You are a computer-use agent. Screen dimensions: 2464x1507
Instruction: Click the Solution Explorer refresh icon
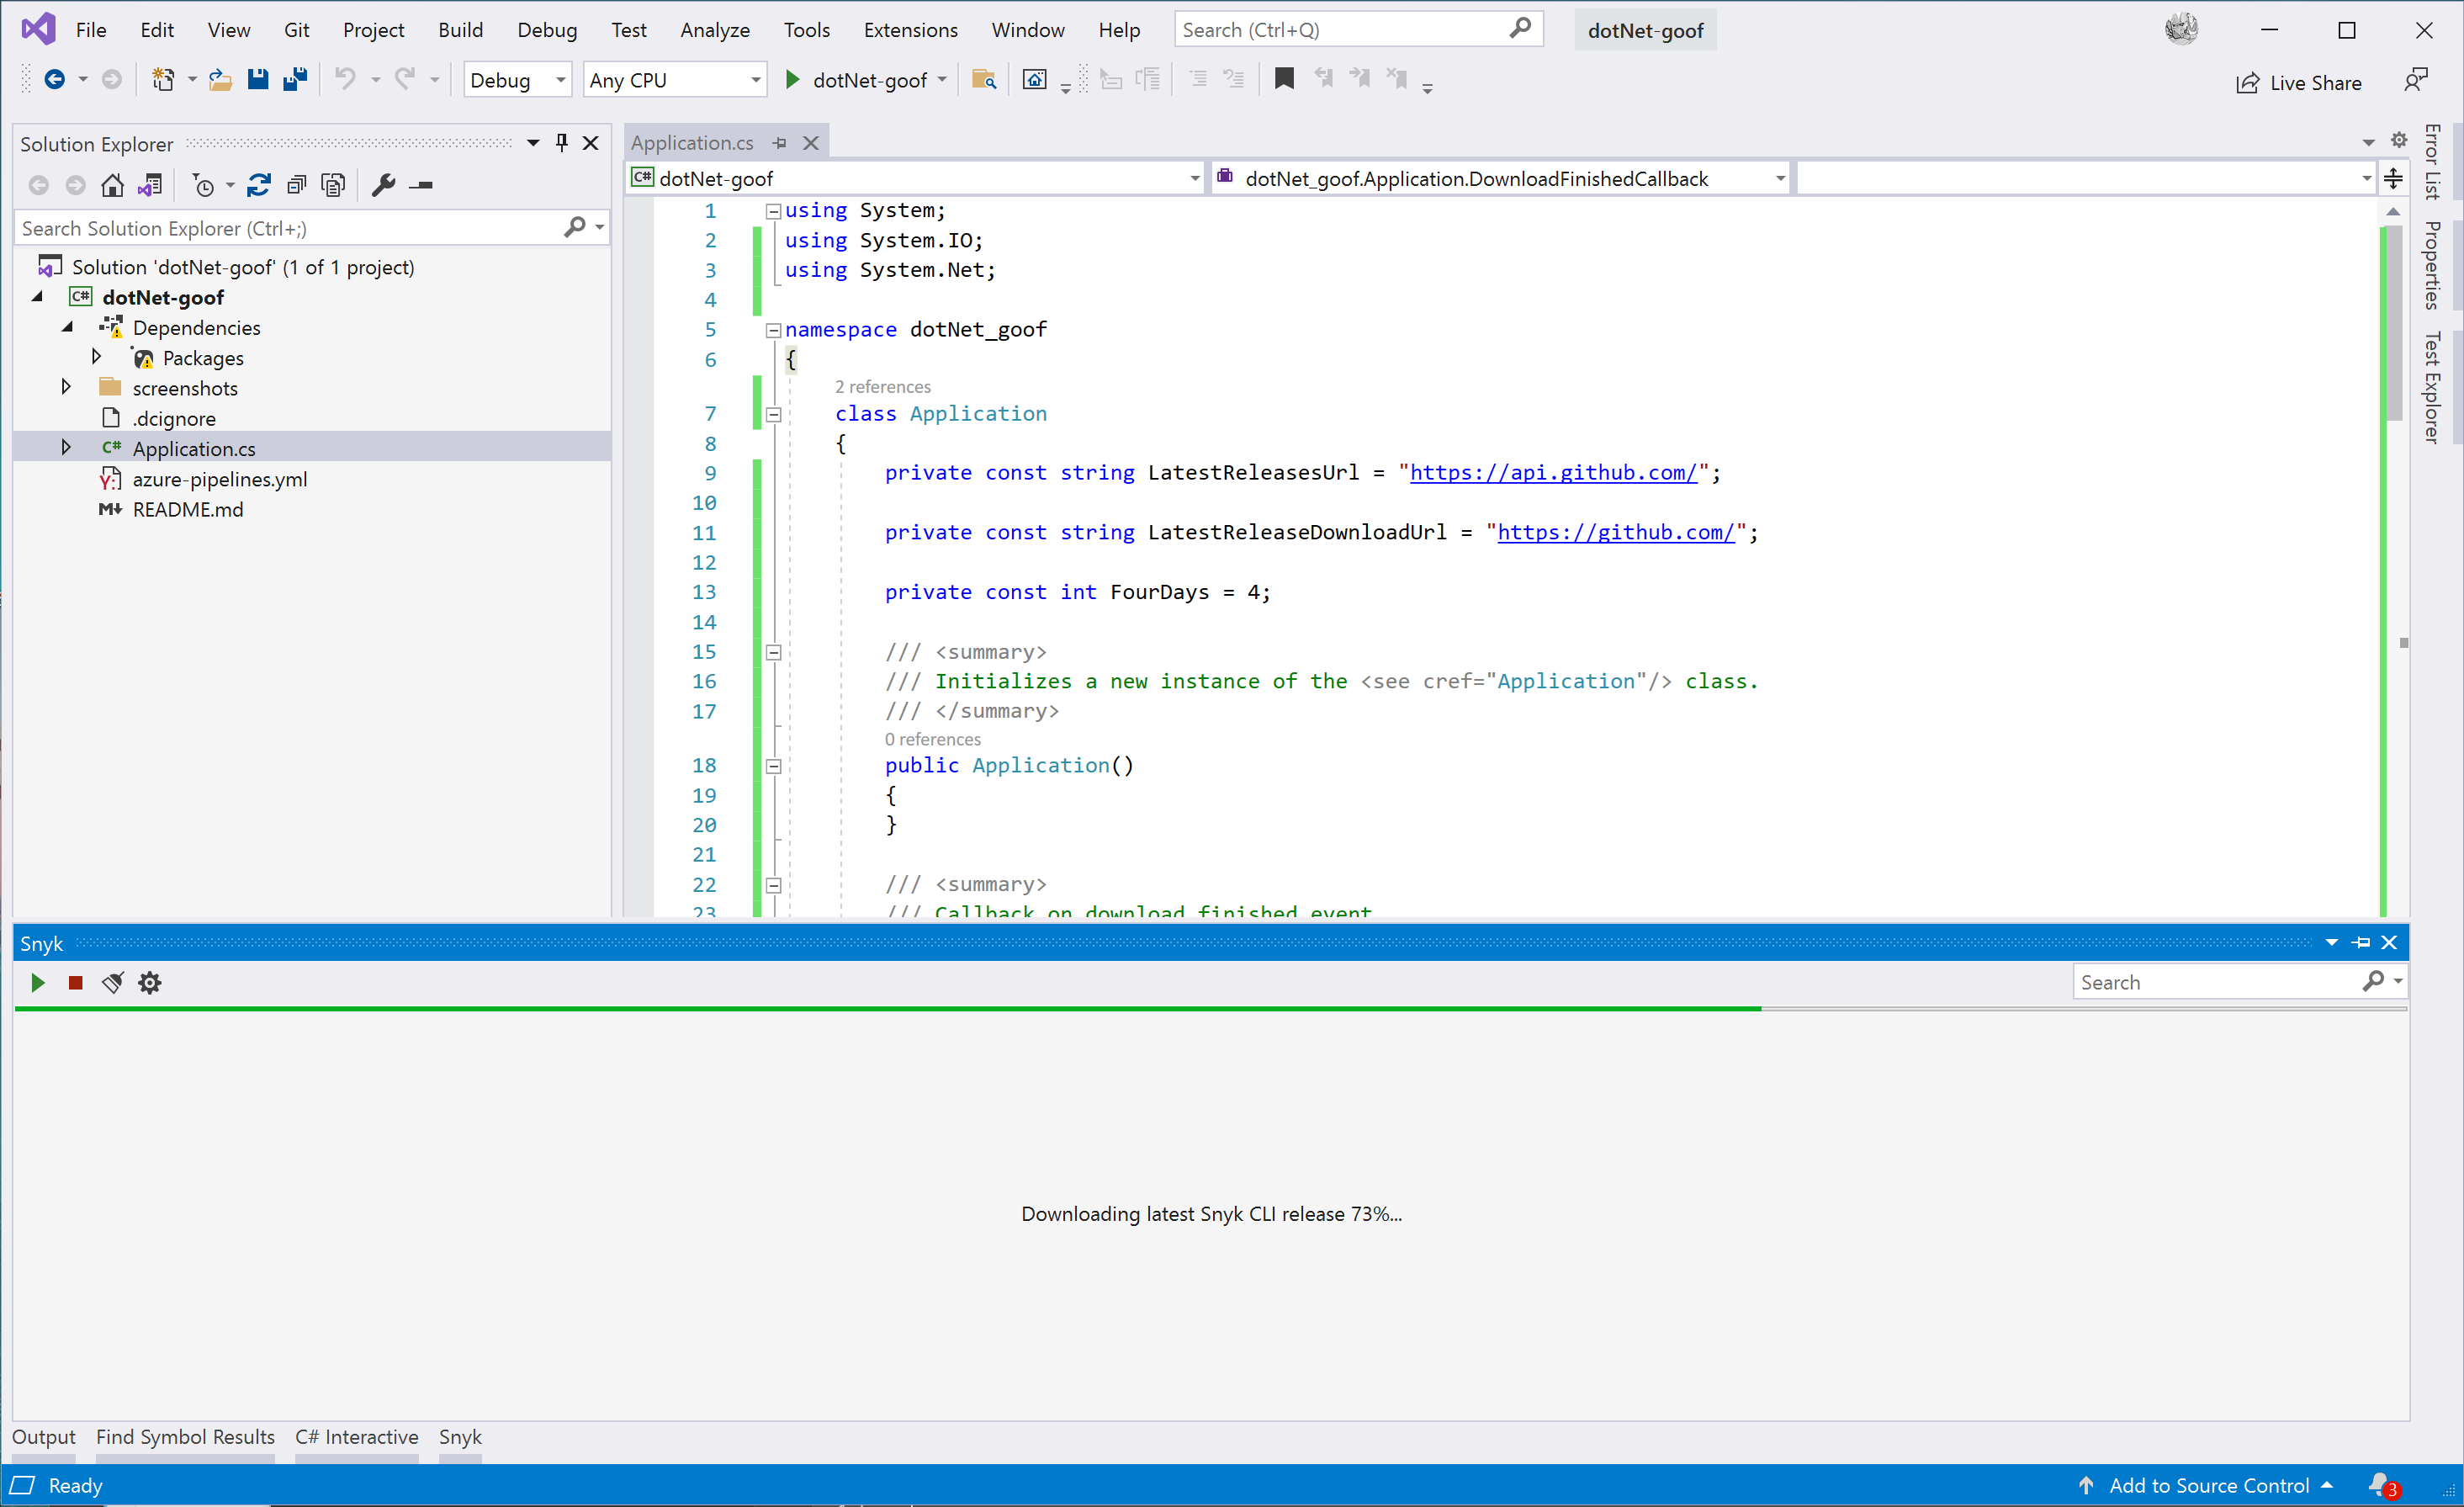pyautogui.click(x=259, y=185)
